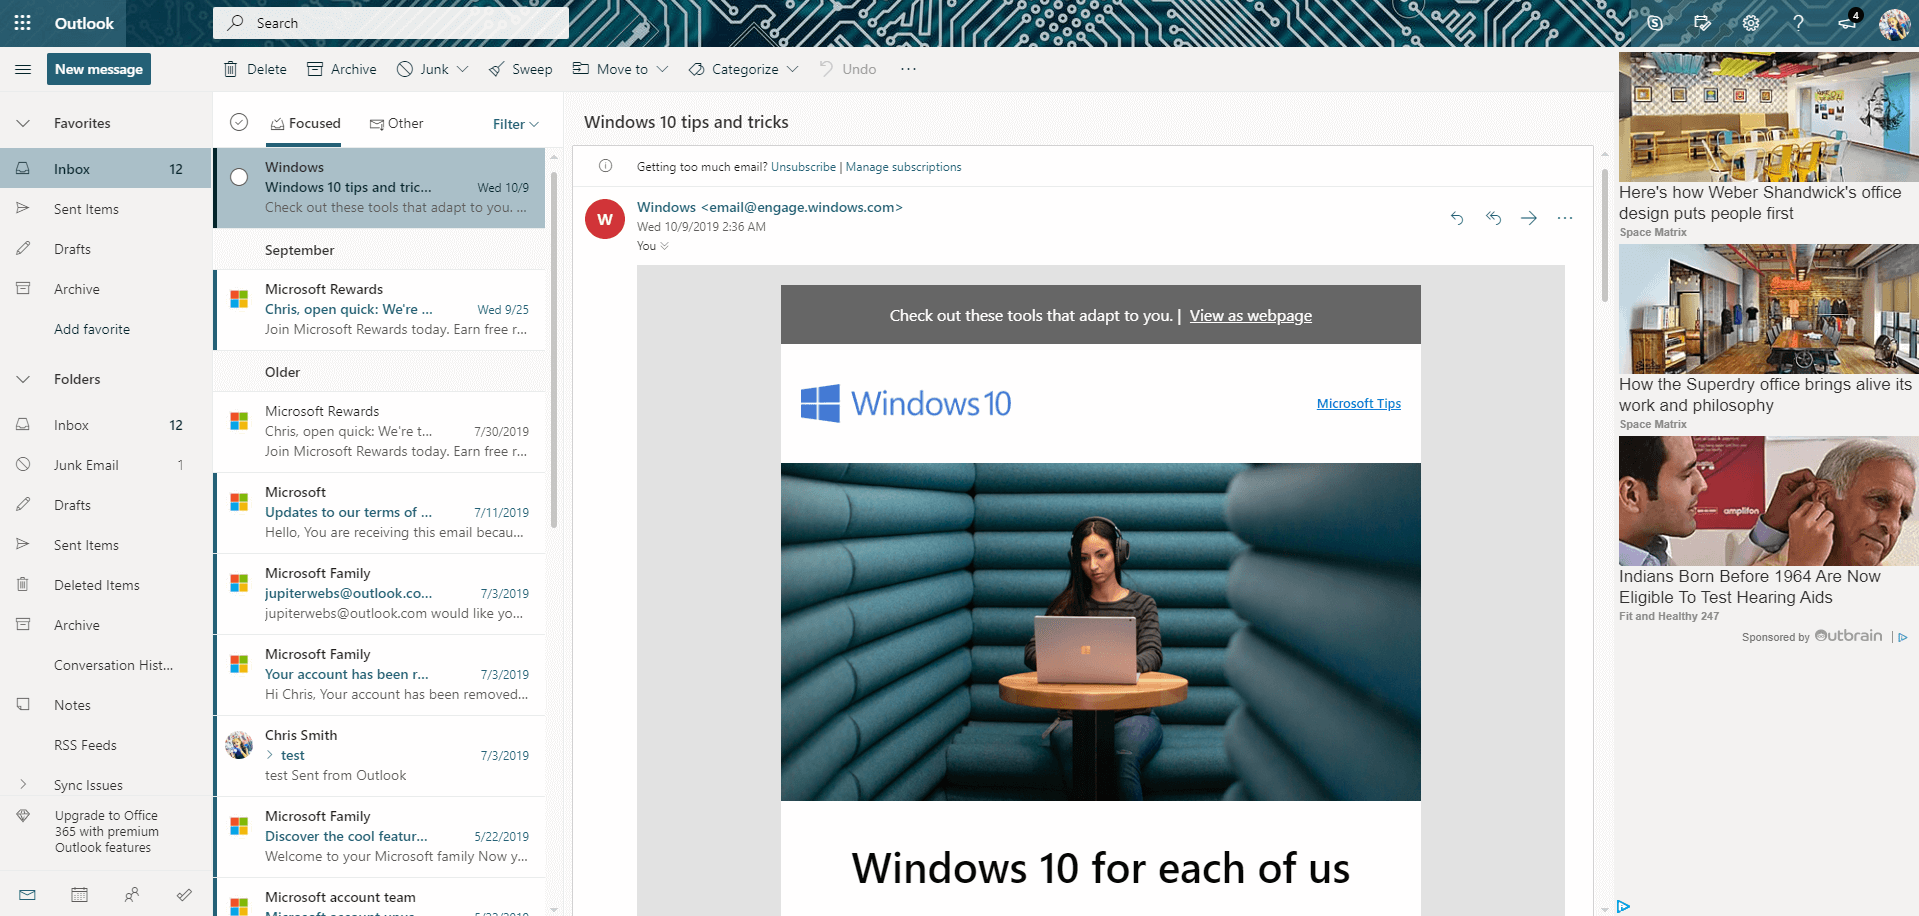1919x916 pixels.
Task: Expand Junk dropdown arrow
Action: [462, 69]
